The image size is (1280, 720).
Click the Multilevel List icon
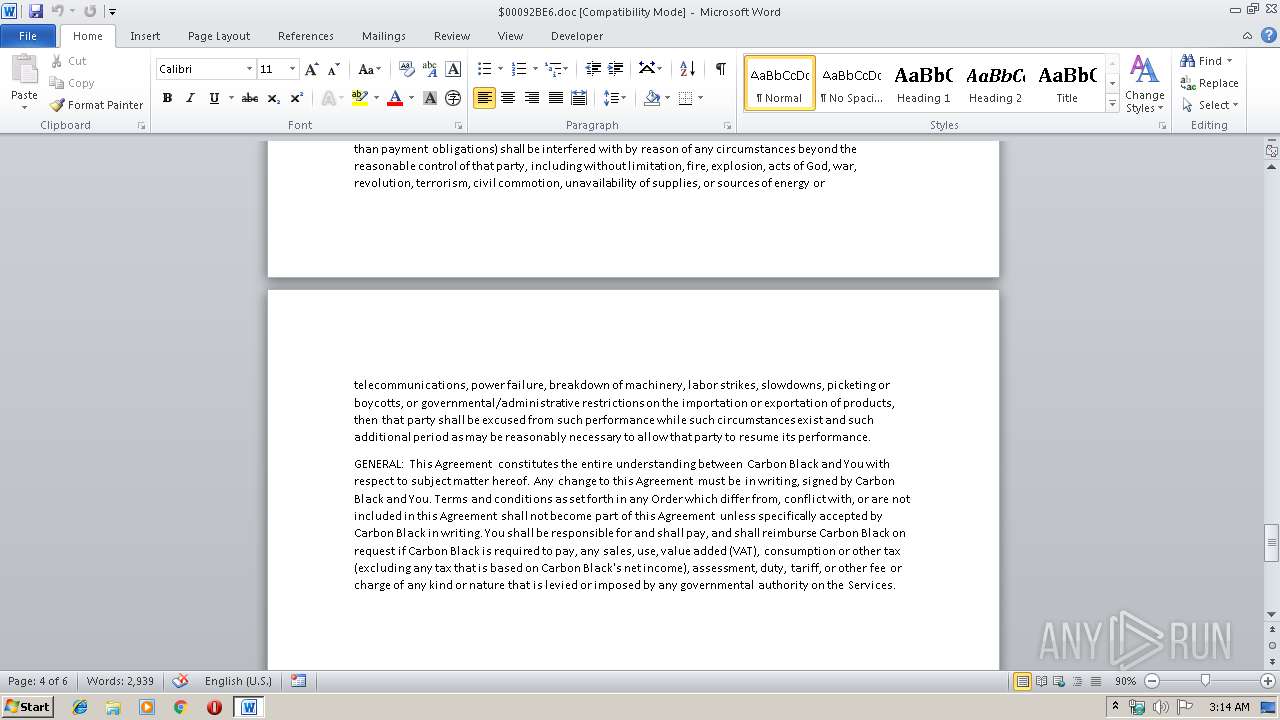click(552, 69)
